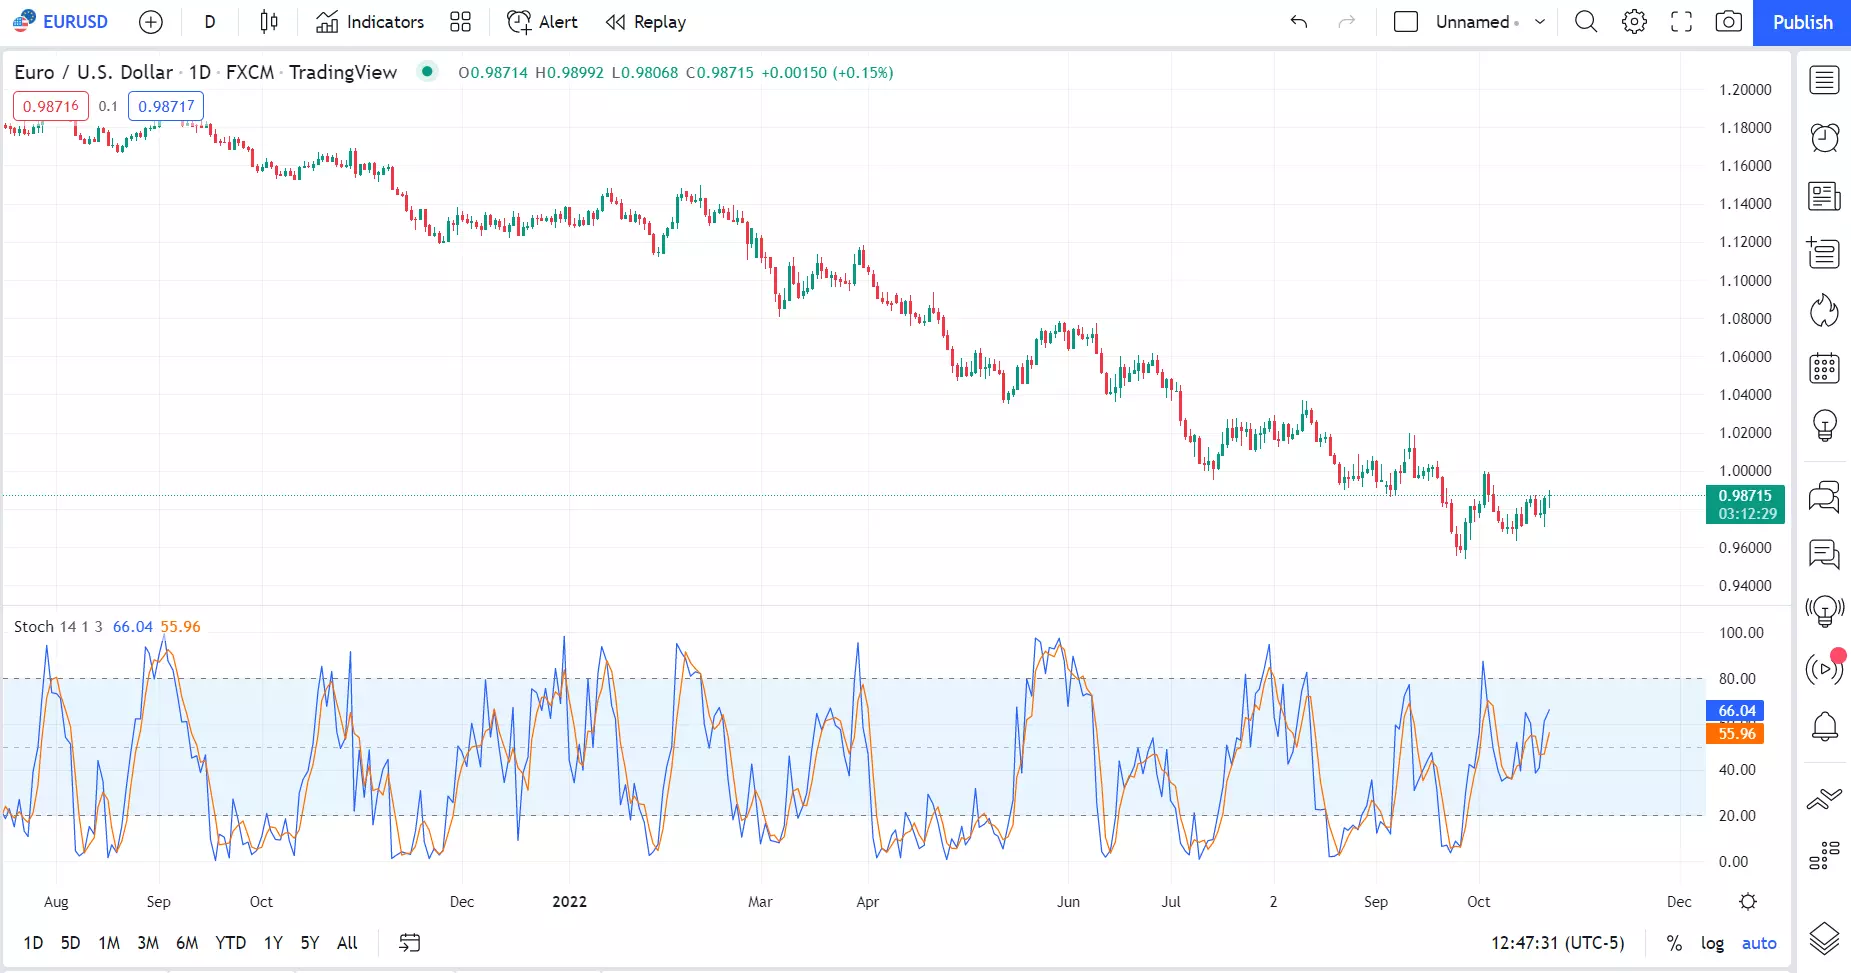Image resolution: width=1851 pixels, height=973 pixels.
Task: Undo the last chart action
Action: tap(1299, 22)
